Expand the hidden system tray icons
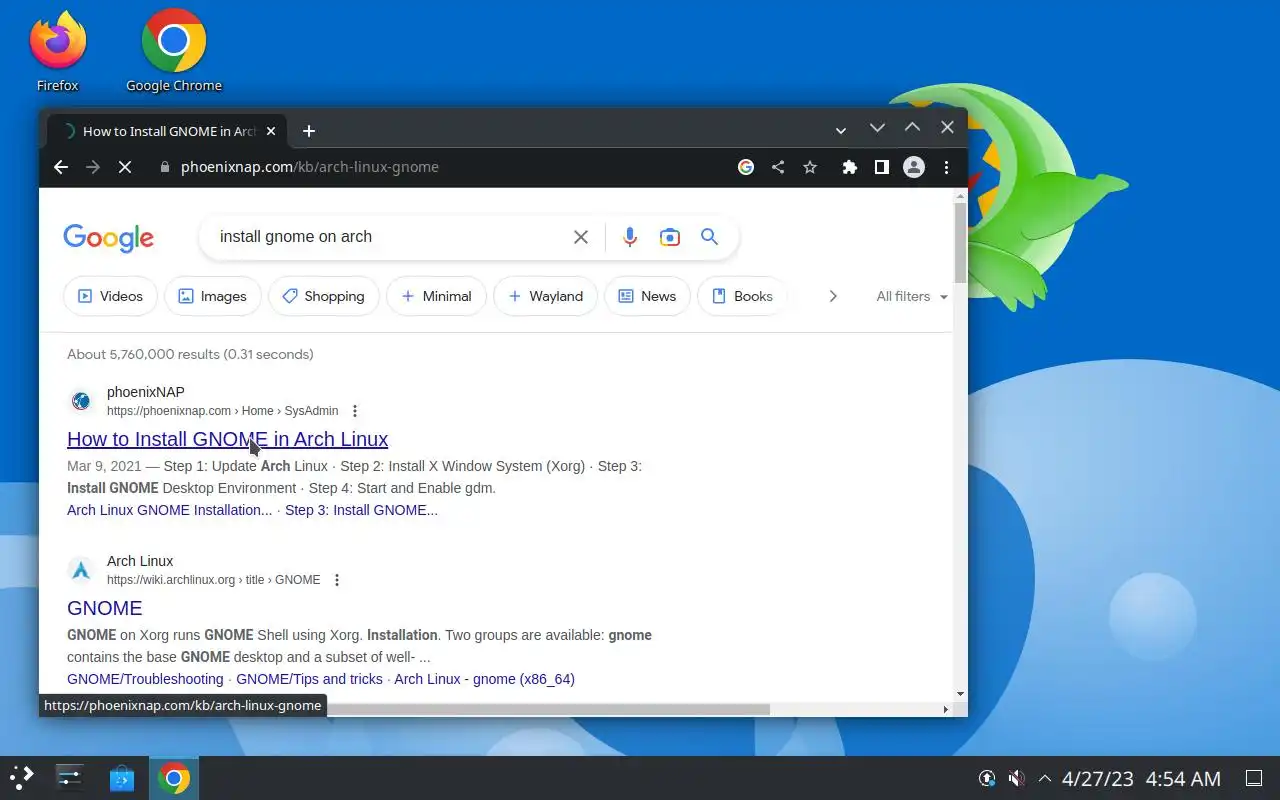The image size is (1280, 800). [1045, 778]
